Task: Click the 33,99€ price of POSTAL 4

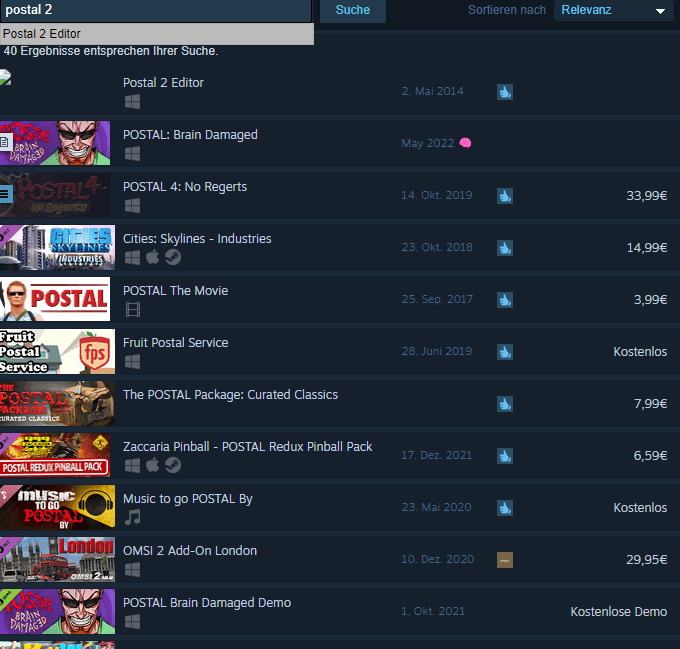Action: (647, 196)
